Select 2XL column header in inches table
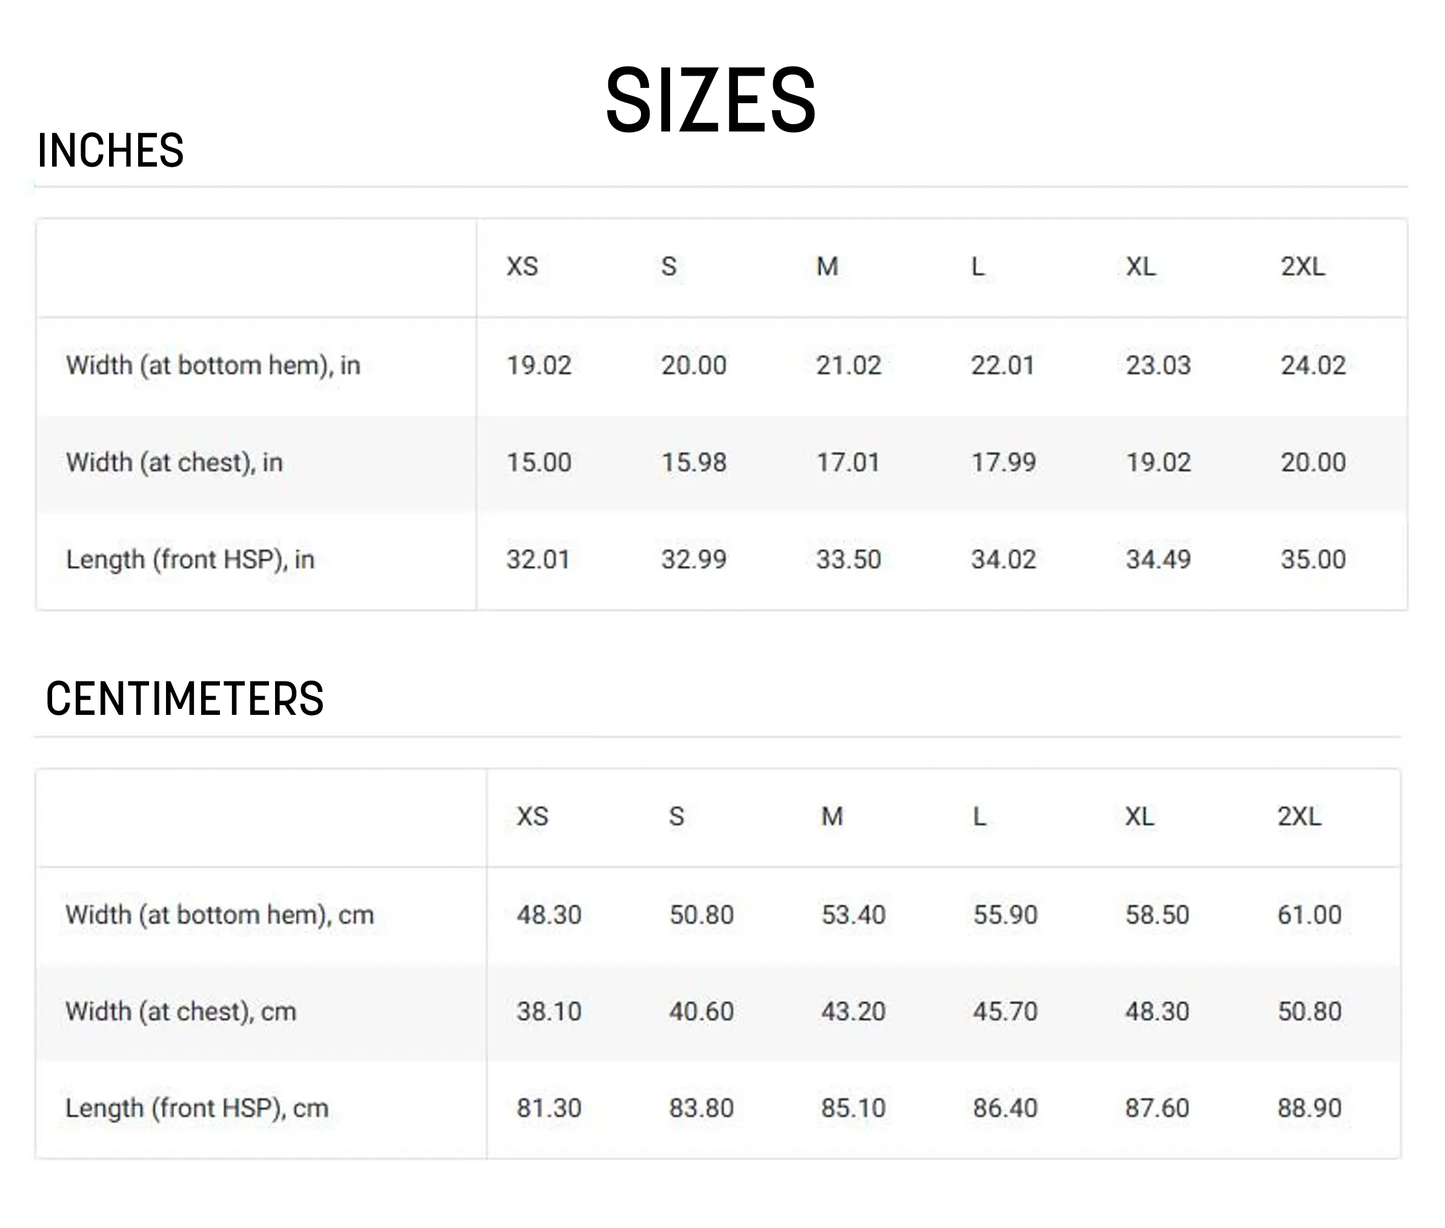This screenshot has height=1228, width=1445. tap(1302, 267)
